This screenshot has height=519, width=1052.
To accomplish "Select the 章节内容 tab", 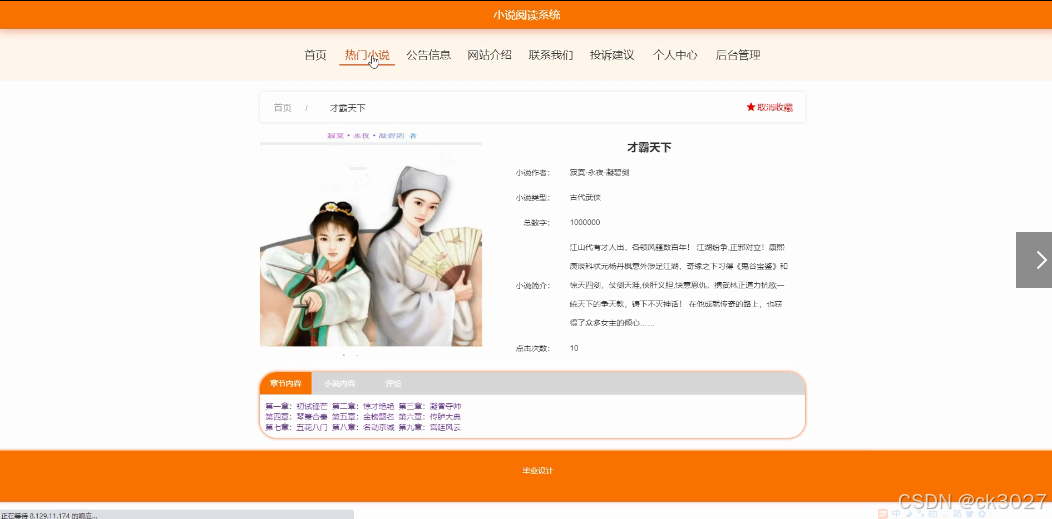I will [x=286, y=384].
